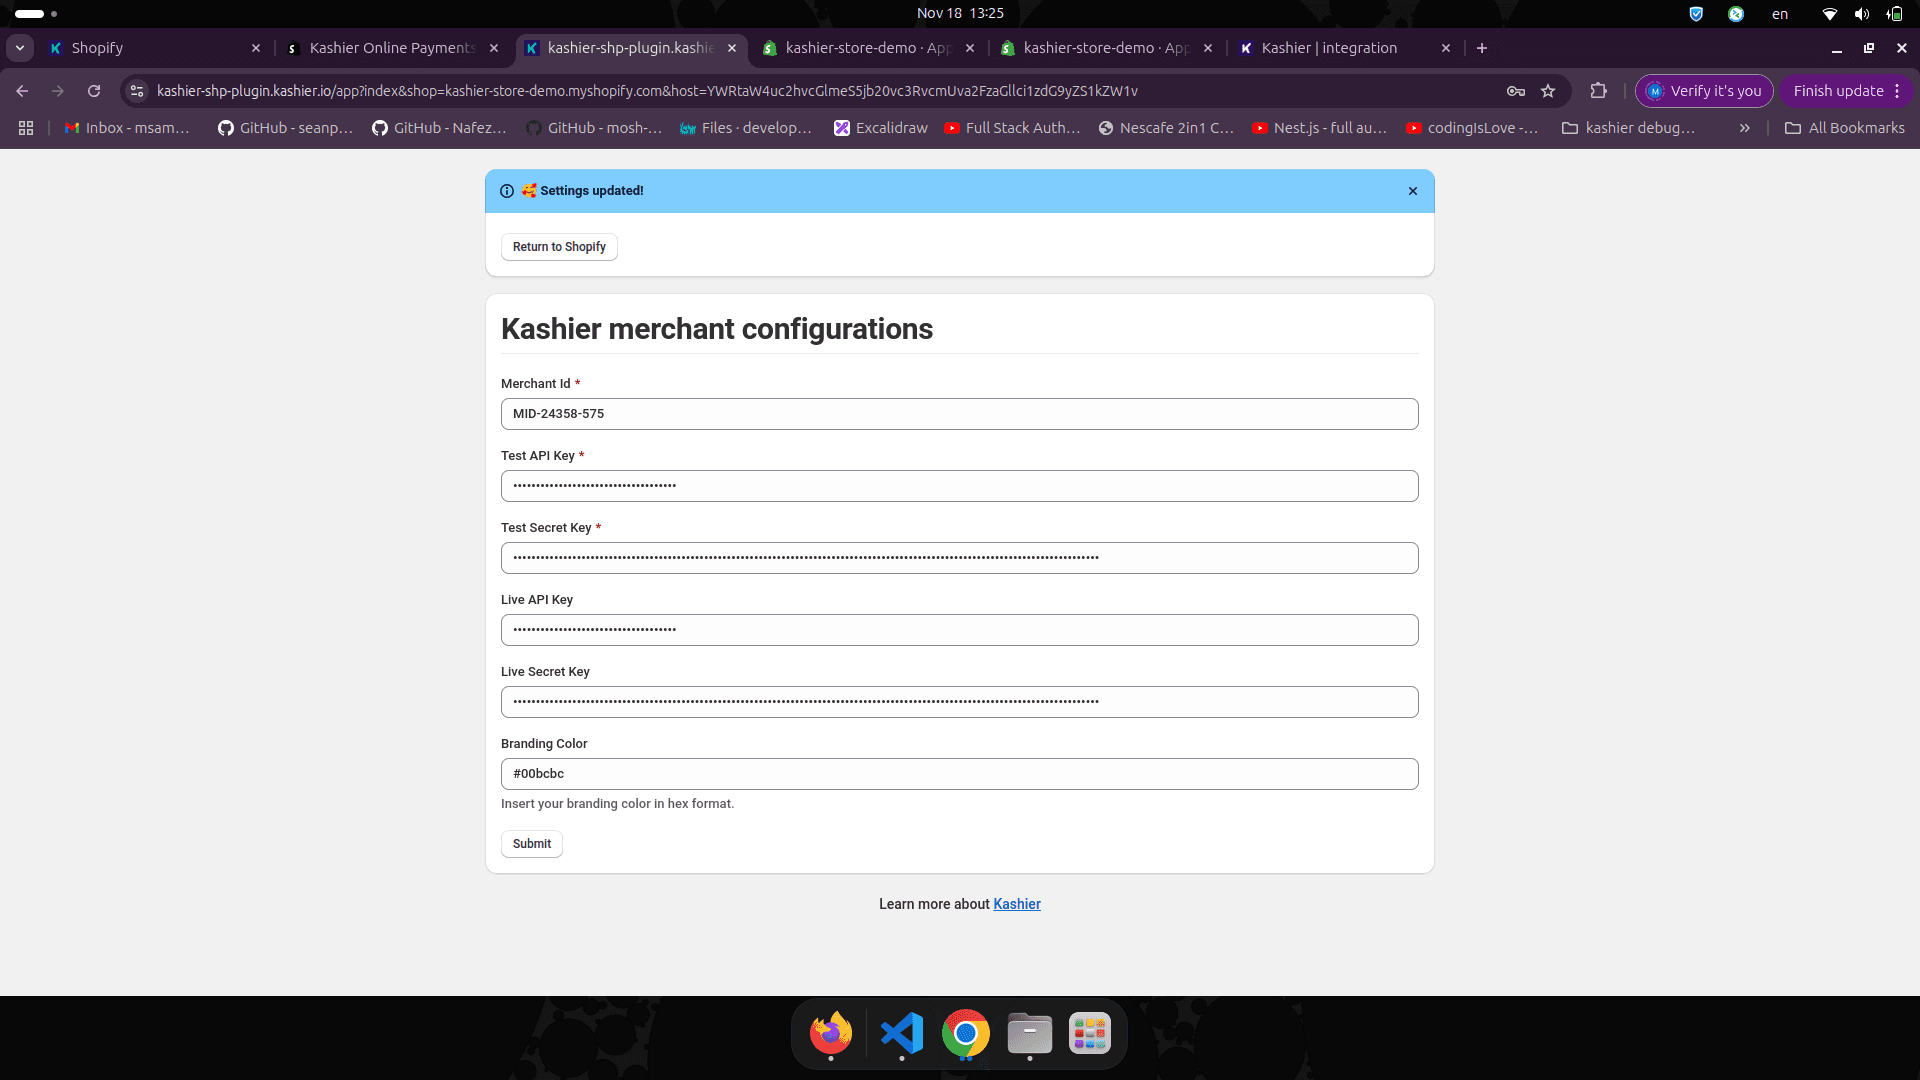Return to Shopify via the button
Image resolution: width=1920 pixels, height=1080 pixels.
pyautogui.click(x=559, y=247)
